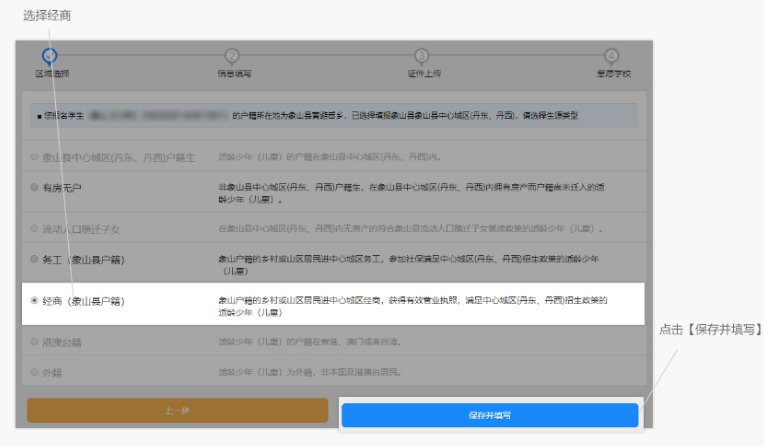Click the info banner about 户籍所在地
This screenshot has width=769, height=446.
point(330,116)
